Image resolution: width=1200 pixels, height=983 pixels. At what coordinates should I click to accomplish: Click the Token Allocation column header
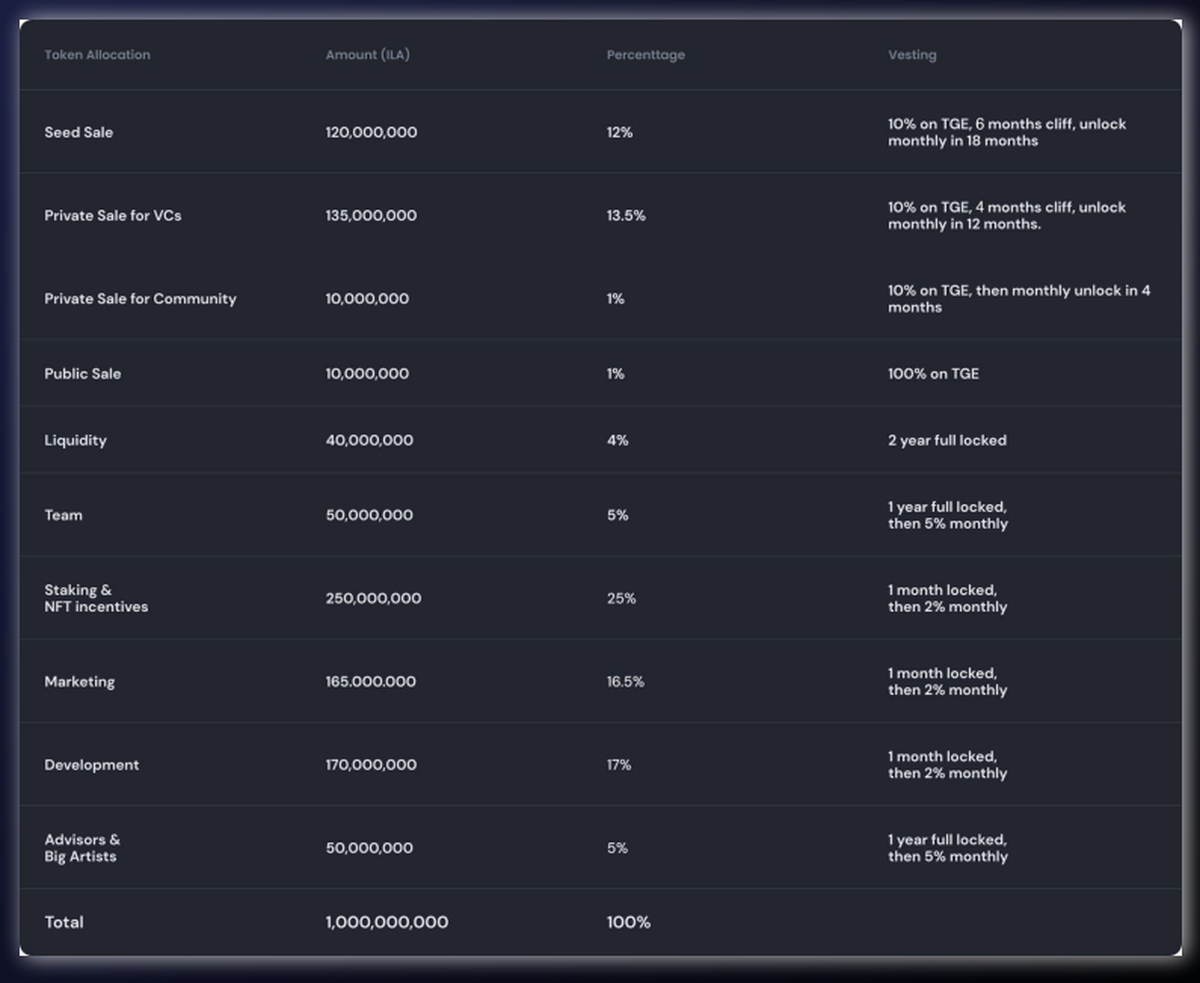[x=97, y=55]
